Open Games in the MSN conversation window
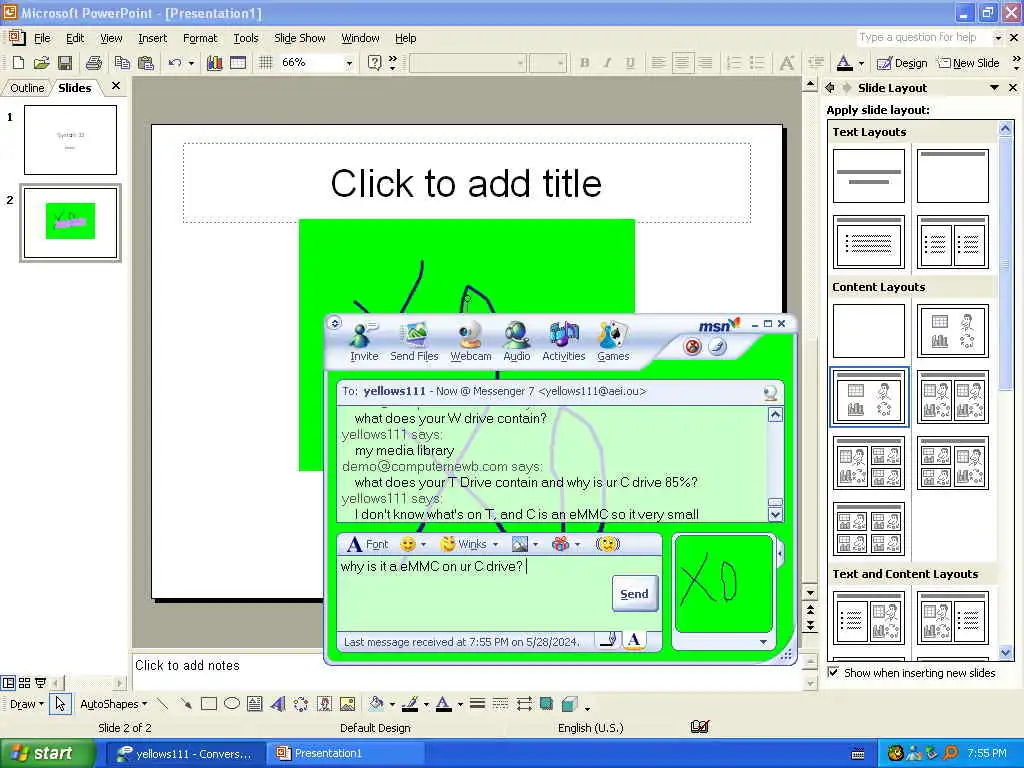The width and height of the screenshot is (1024, 768). [x=613, y=342]
